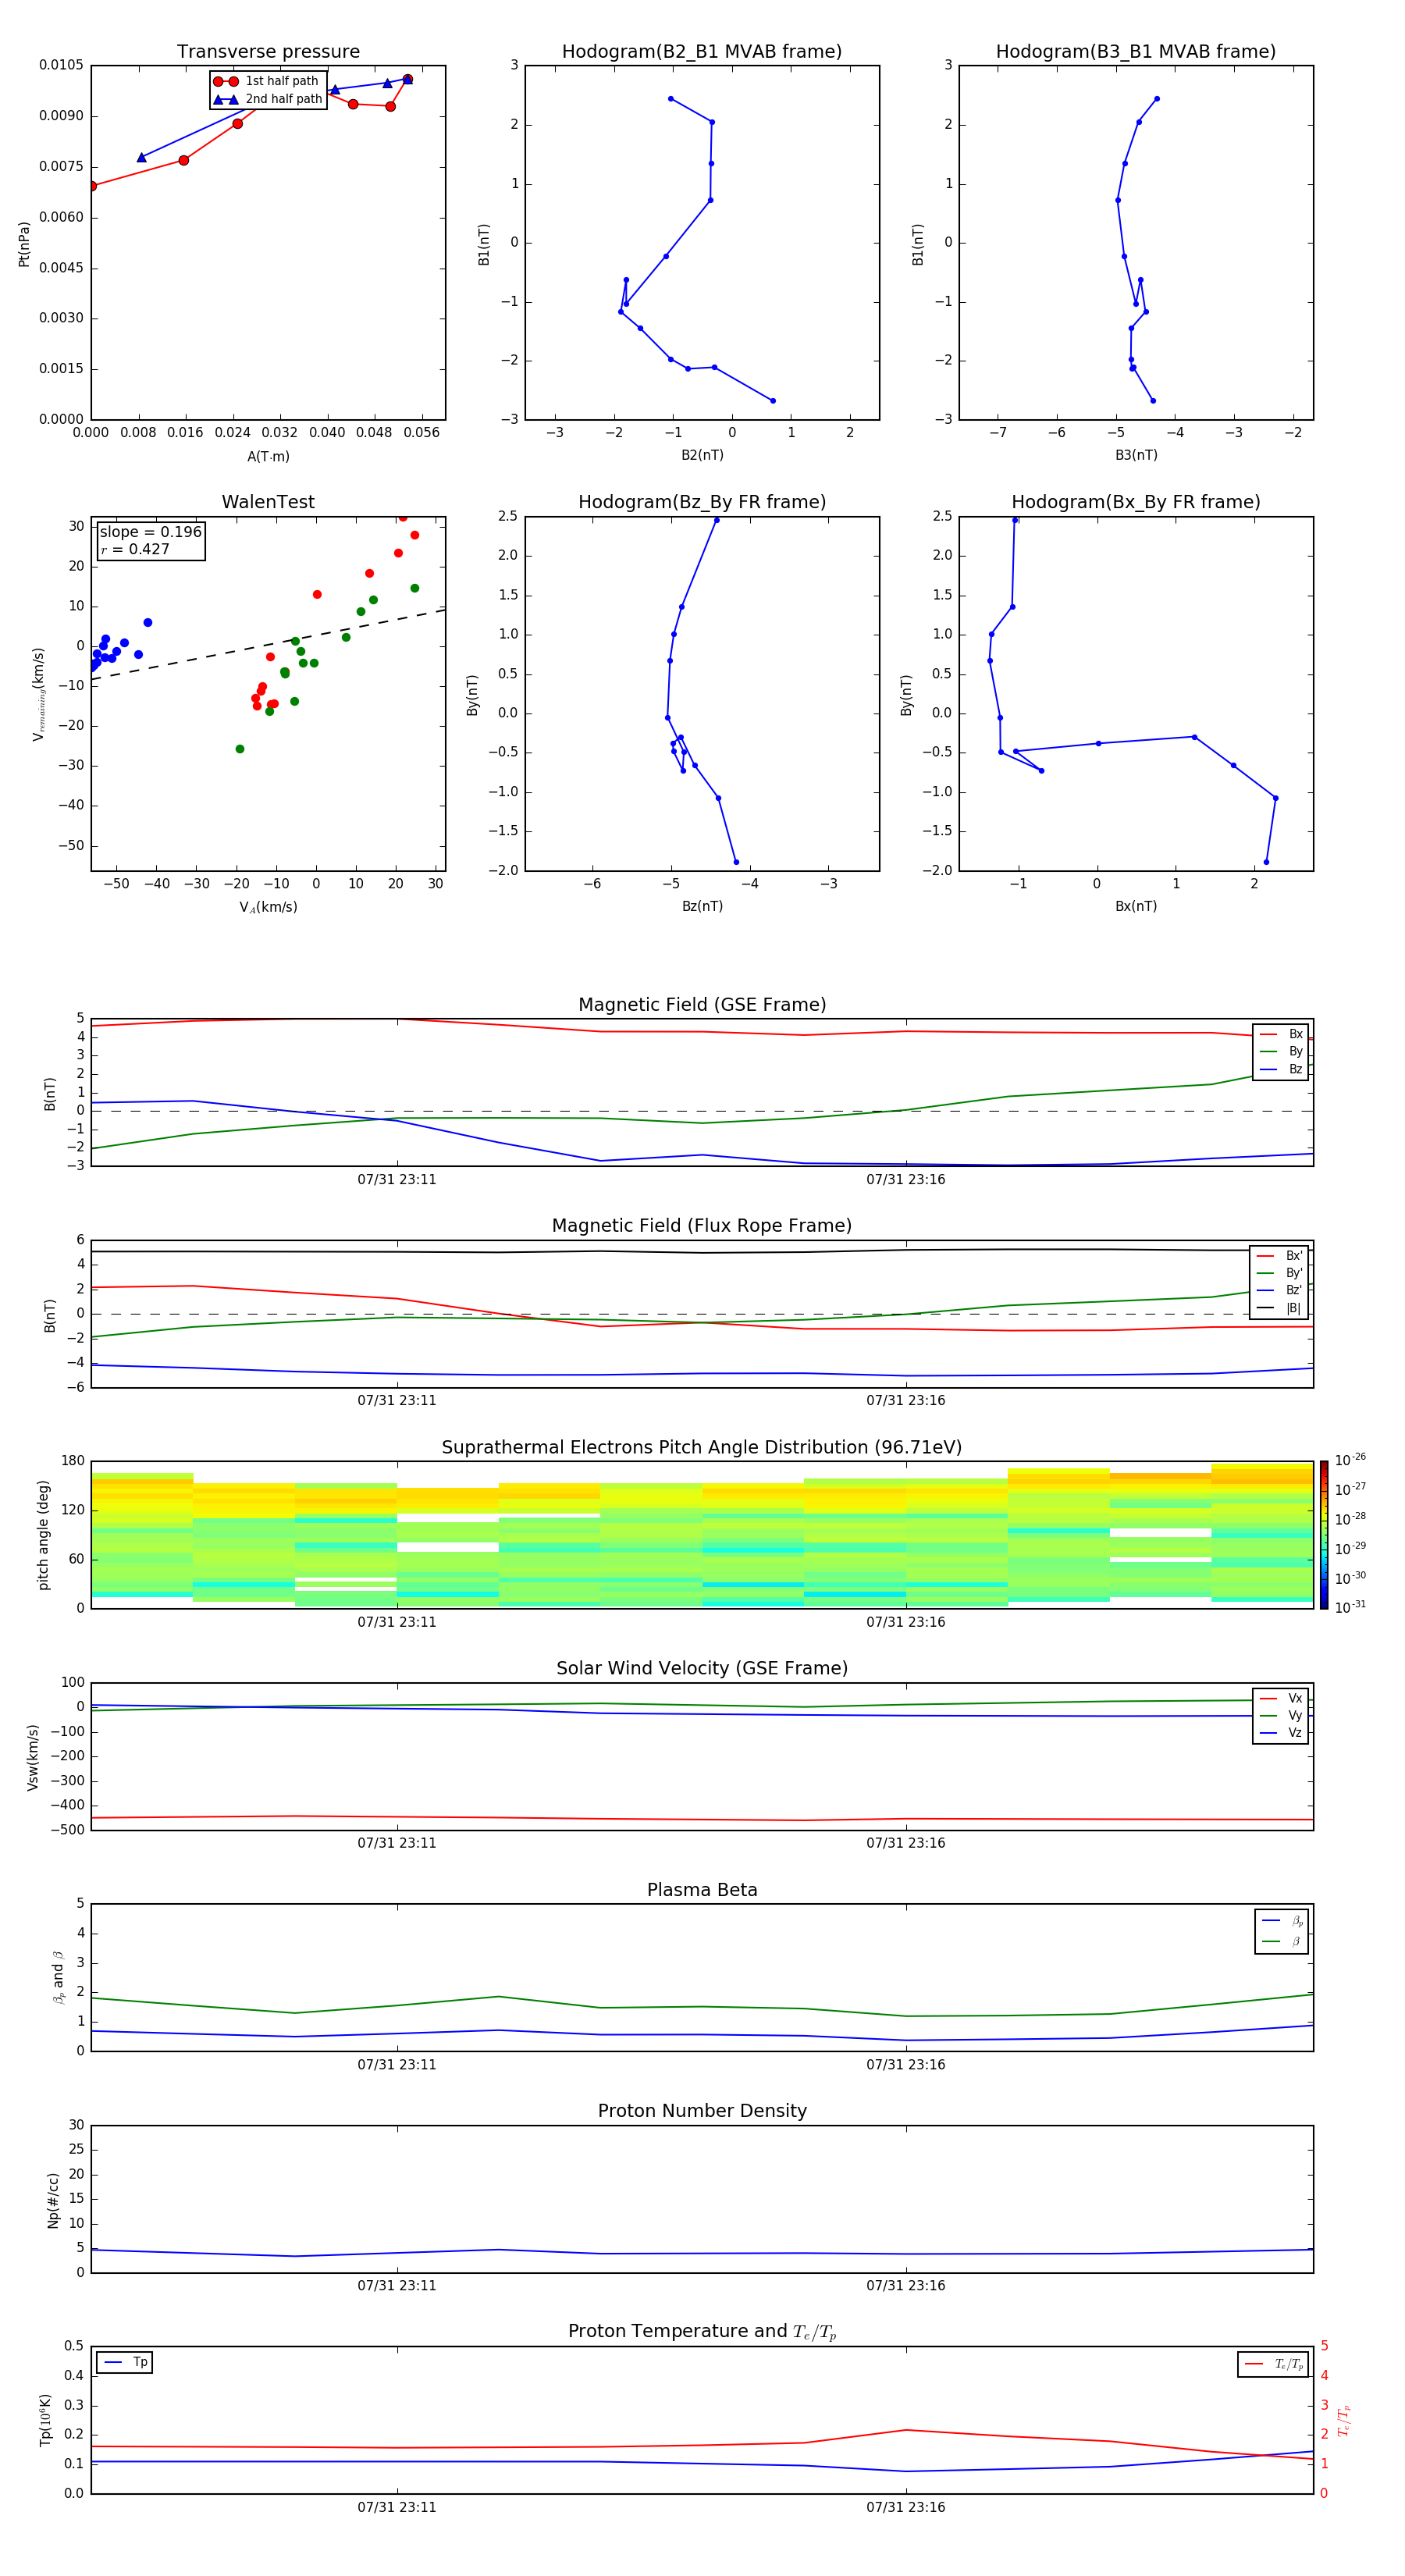Click the VA(km/s) x-axis label in WalenTest

268,908
